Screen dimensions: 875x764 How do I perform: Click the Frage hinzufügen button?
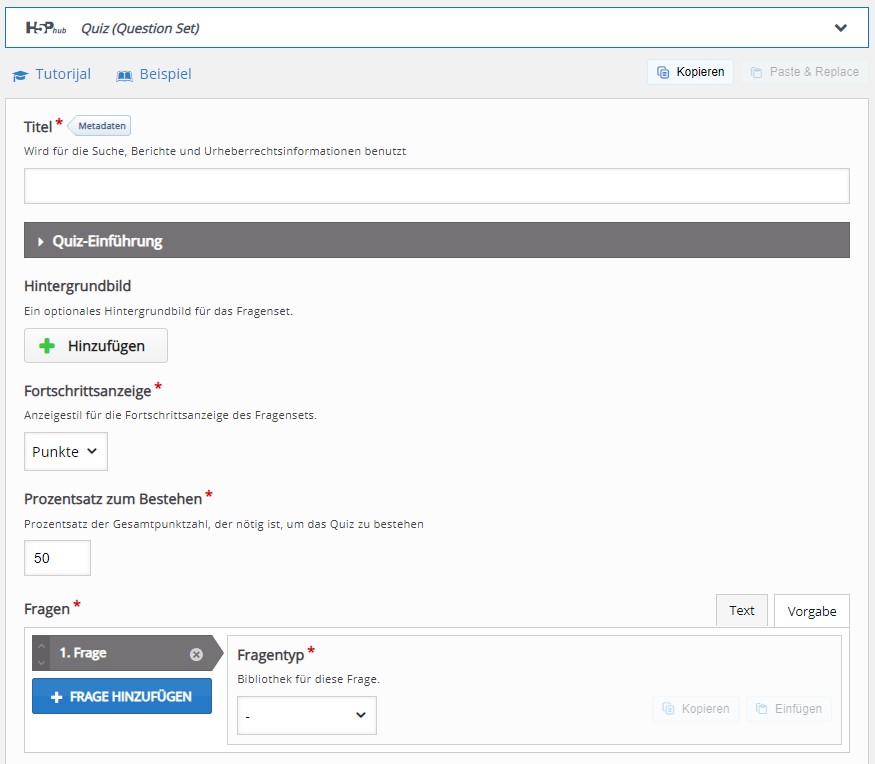click(x=122, y=696)
